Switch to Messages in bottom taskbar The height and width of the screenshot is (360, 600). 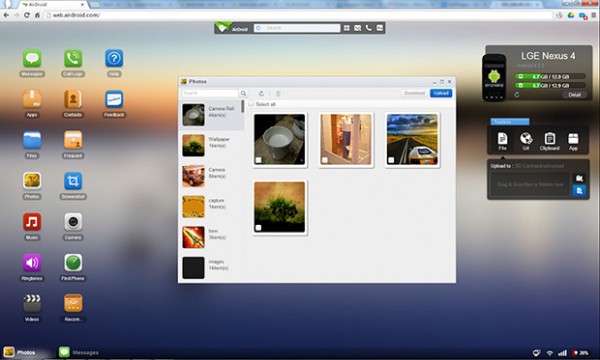(x=79, y=352)
